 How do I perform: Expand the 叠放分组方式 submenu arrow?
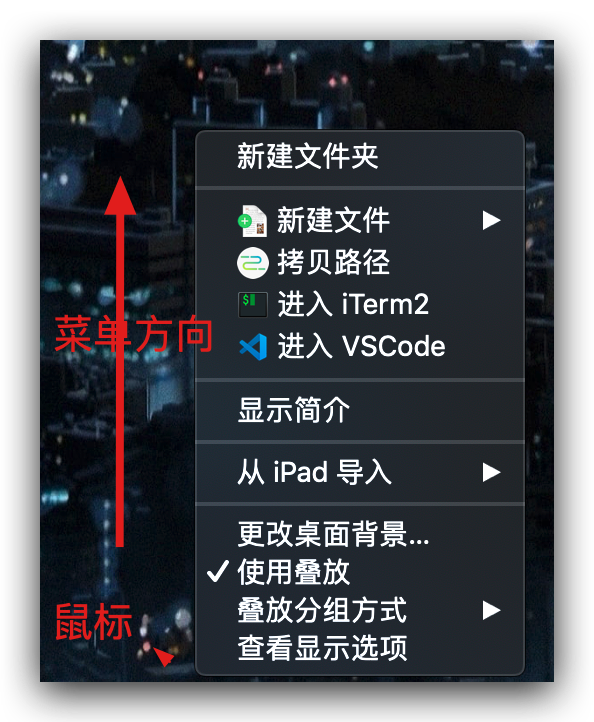point(491,611)
